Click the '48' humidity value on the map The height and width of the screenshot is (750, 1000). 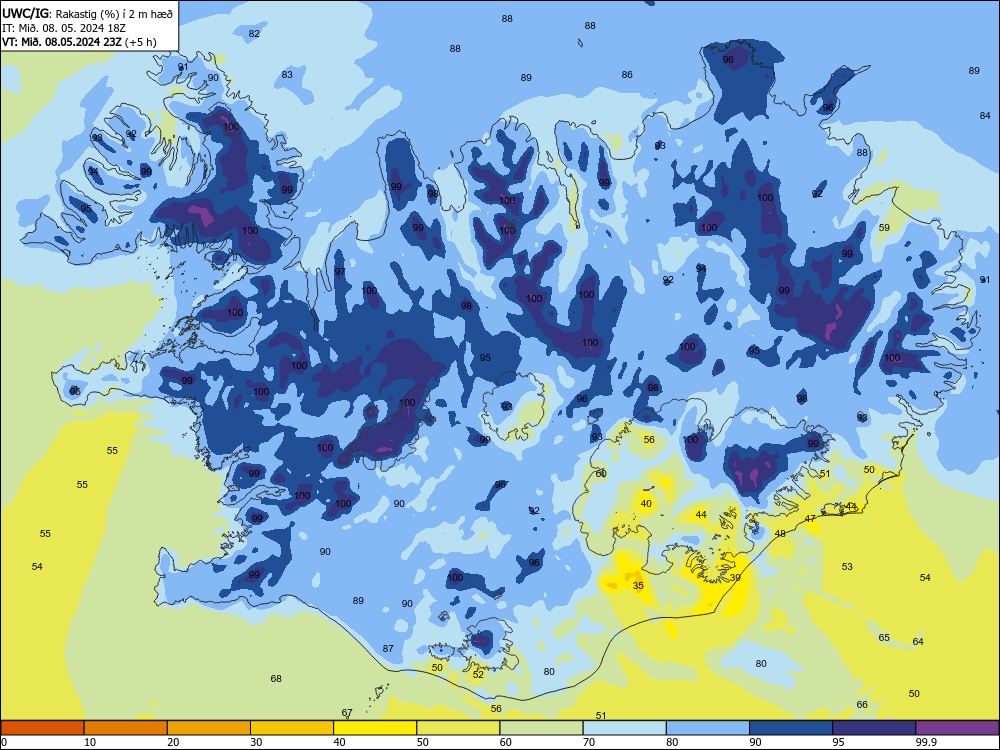pos(780,534)
